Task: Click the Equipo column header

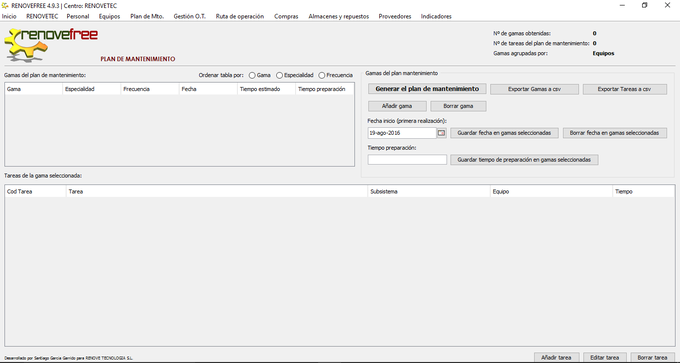Action: [x=552, y=191]
